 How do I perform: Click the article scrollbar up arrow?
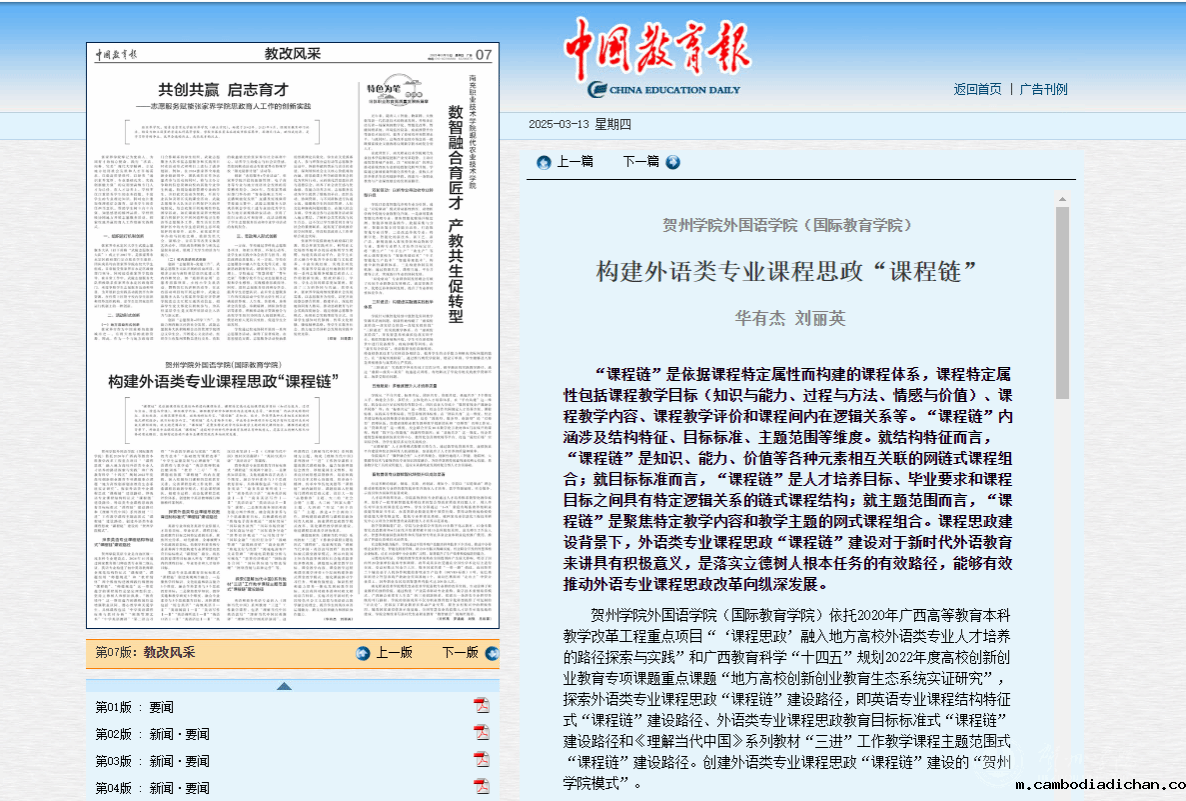coord(1063,200)
